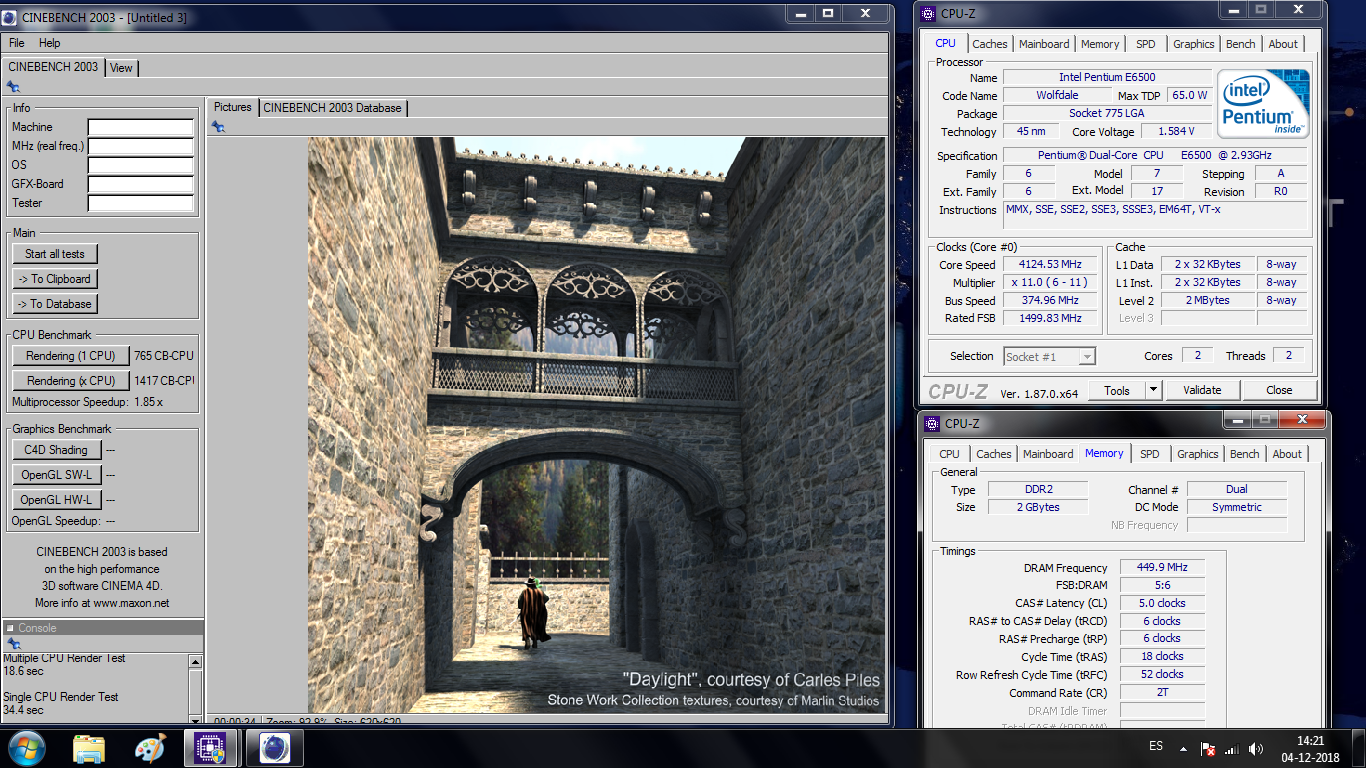Click the console scrollbar down arrow
The image size is (1366, 768).
[196, 718]
